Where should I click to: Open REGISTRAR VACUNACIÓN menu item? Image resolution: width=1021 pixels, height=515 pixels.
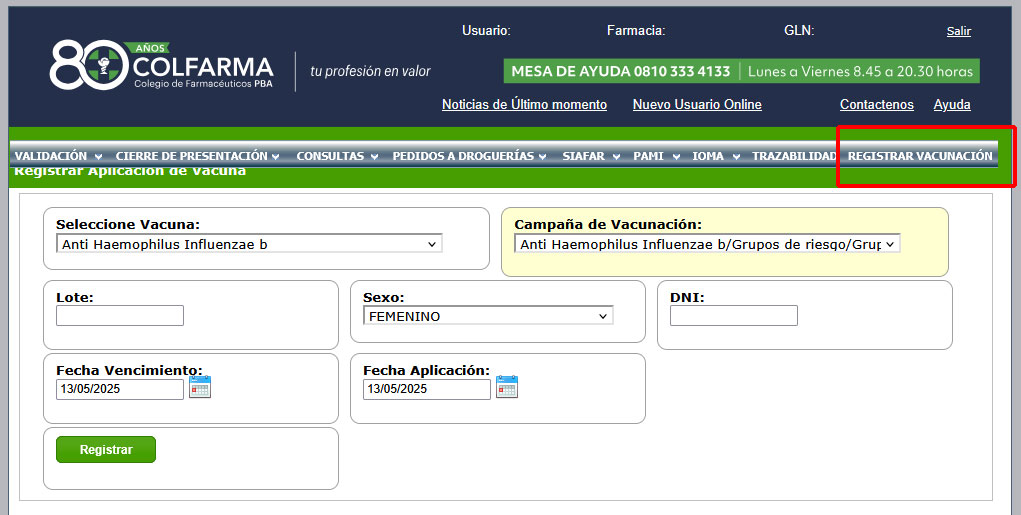(x=919, y=156)
